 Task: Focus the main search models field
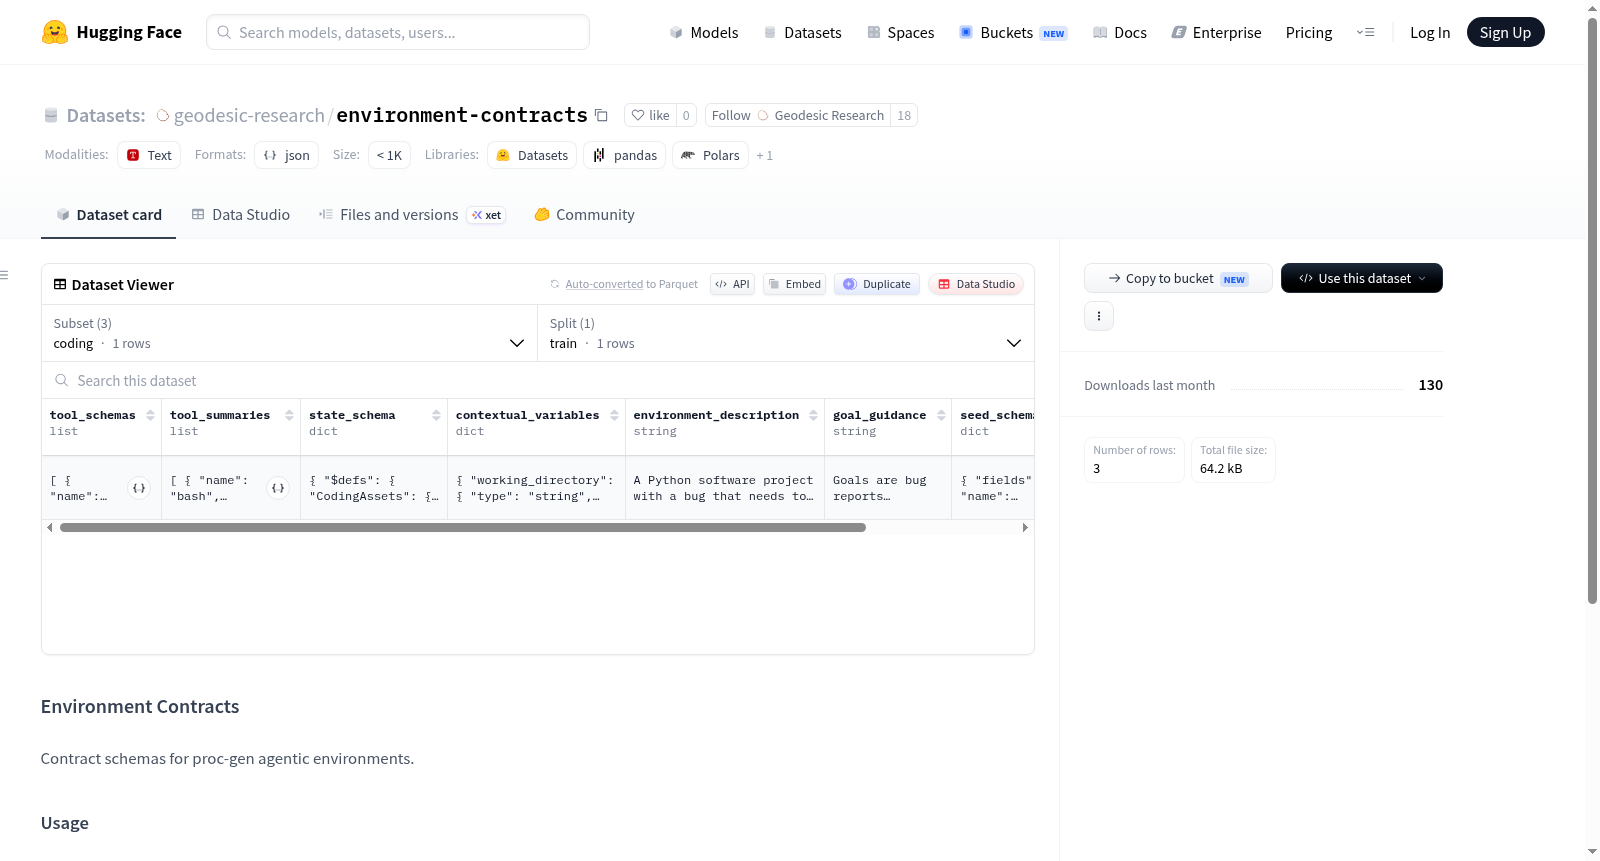pos(398,32)
